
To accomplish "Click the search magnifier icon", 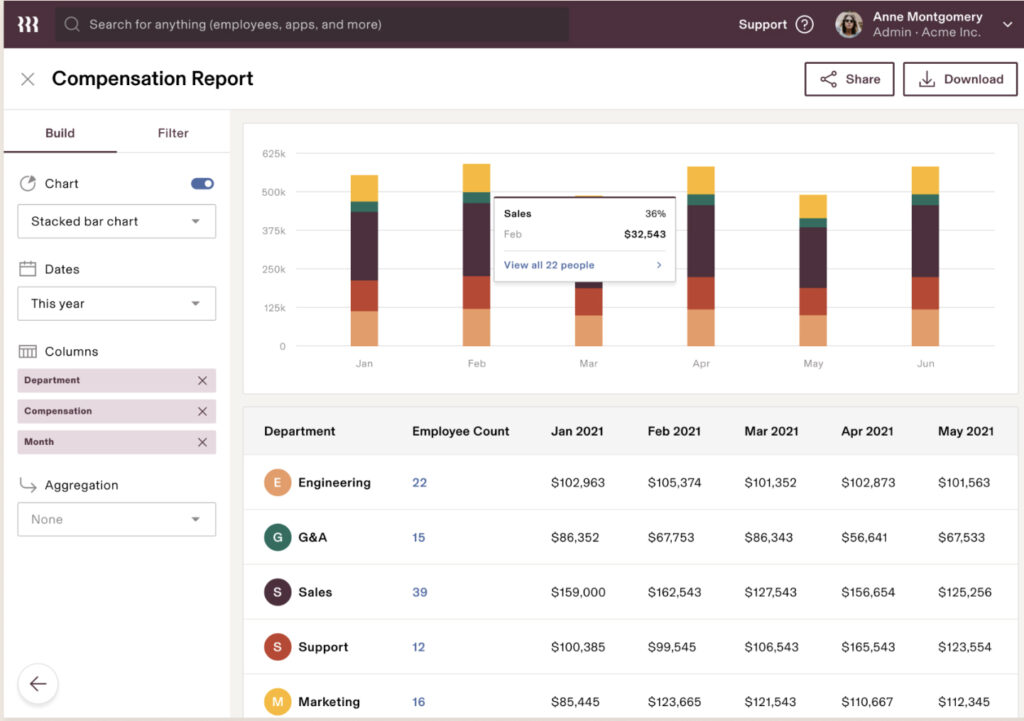I will [71, 24].
